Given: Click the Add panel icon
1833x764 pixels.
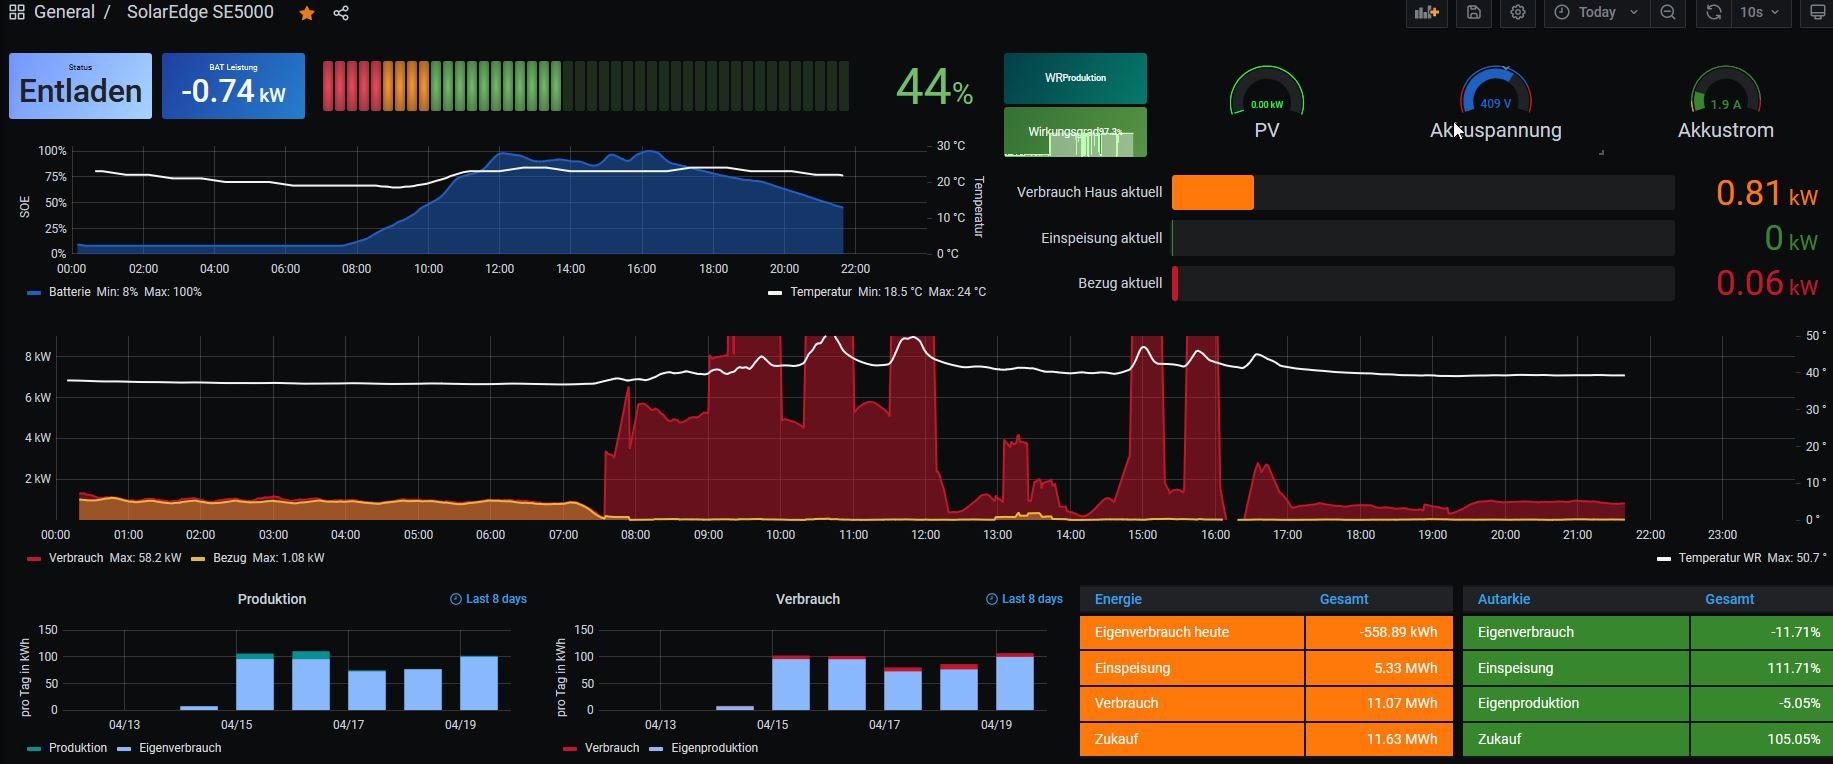Looking at the screenshot, I should point(1426,13).
